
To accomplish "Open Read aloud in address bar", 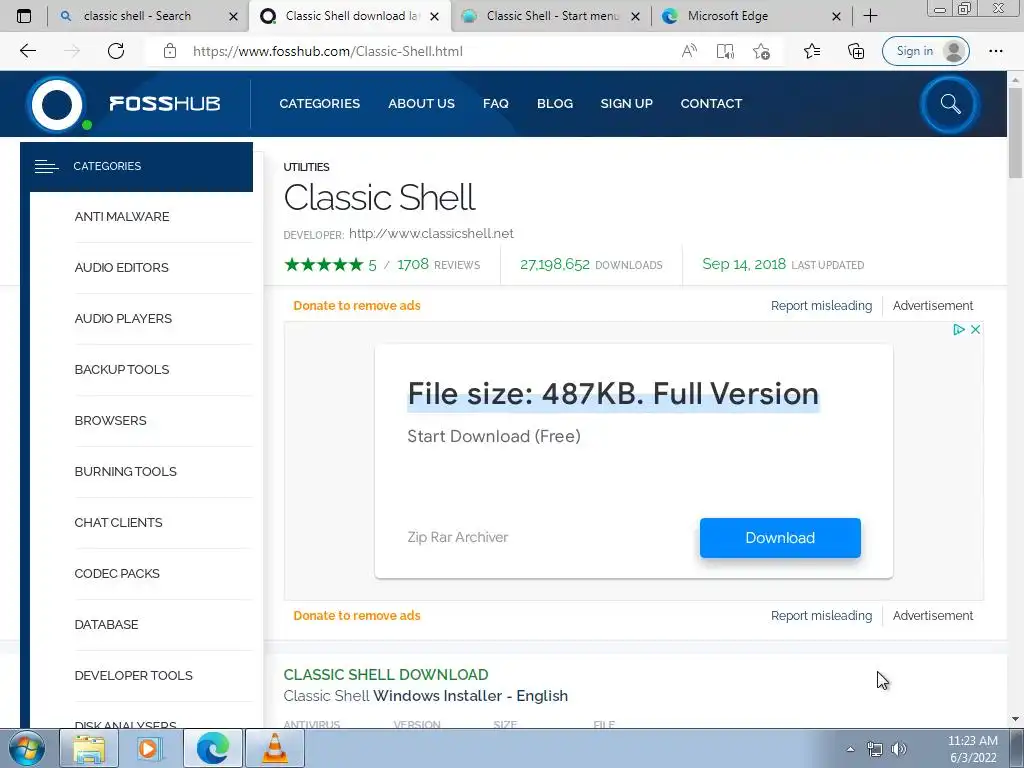I will point(689,51).
